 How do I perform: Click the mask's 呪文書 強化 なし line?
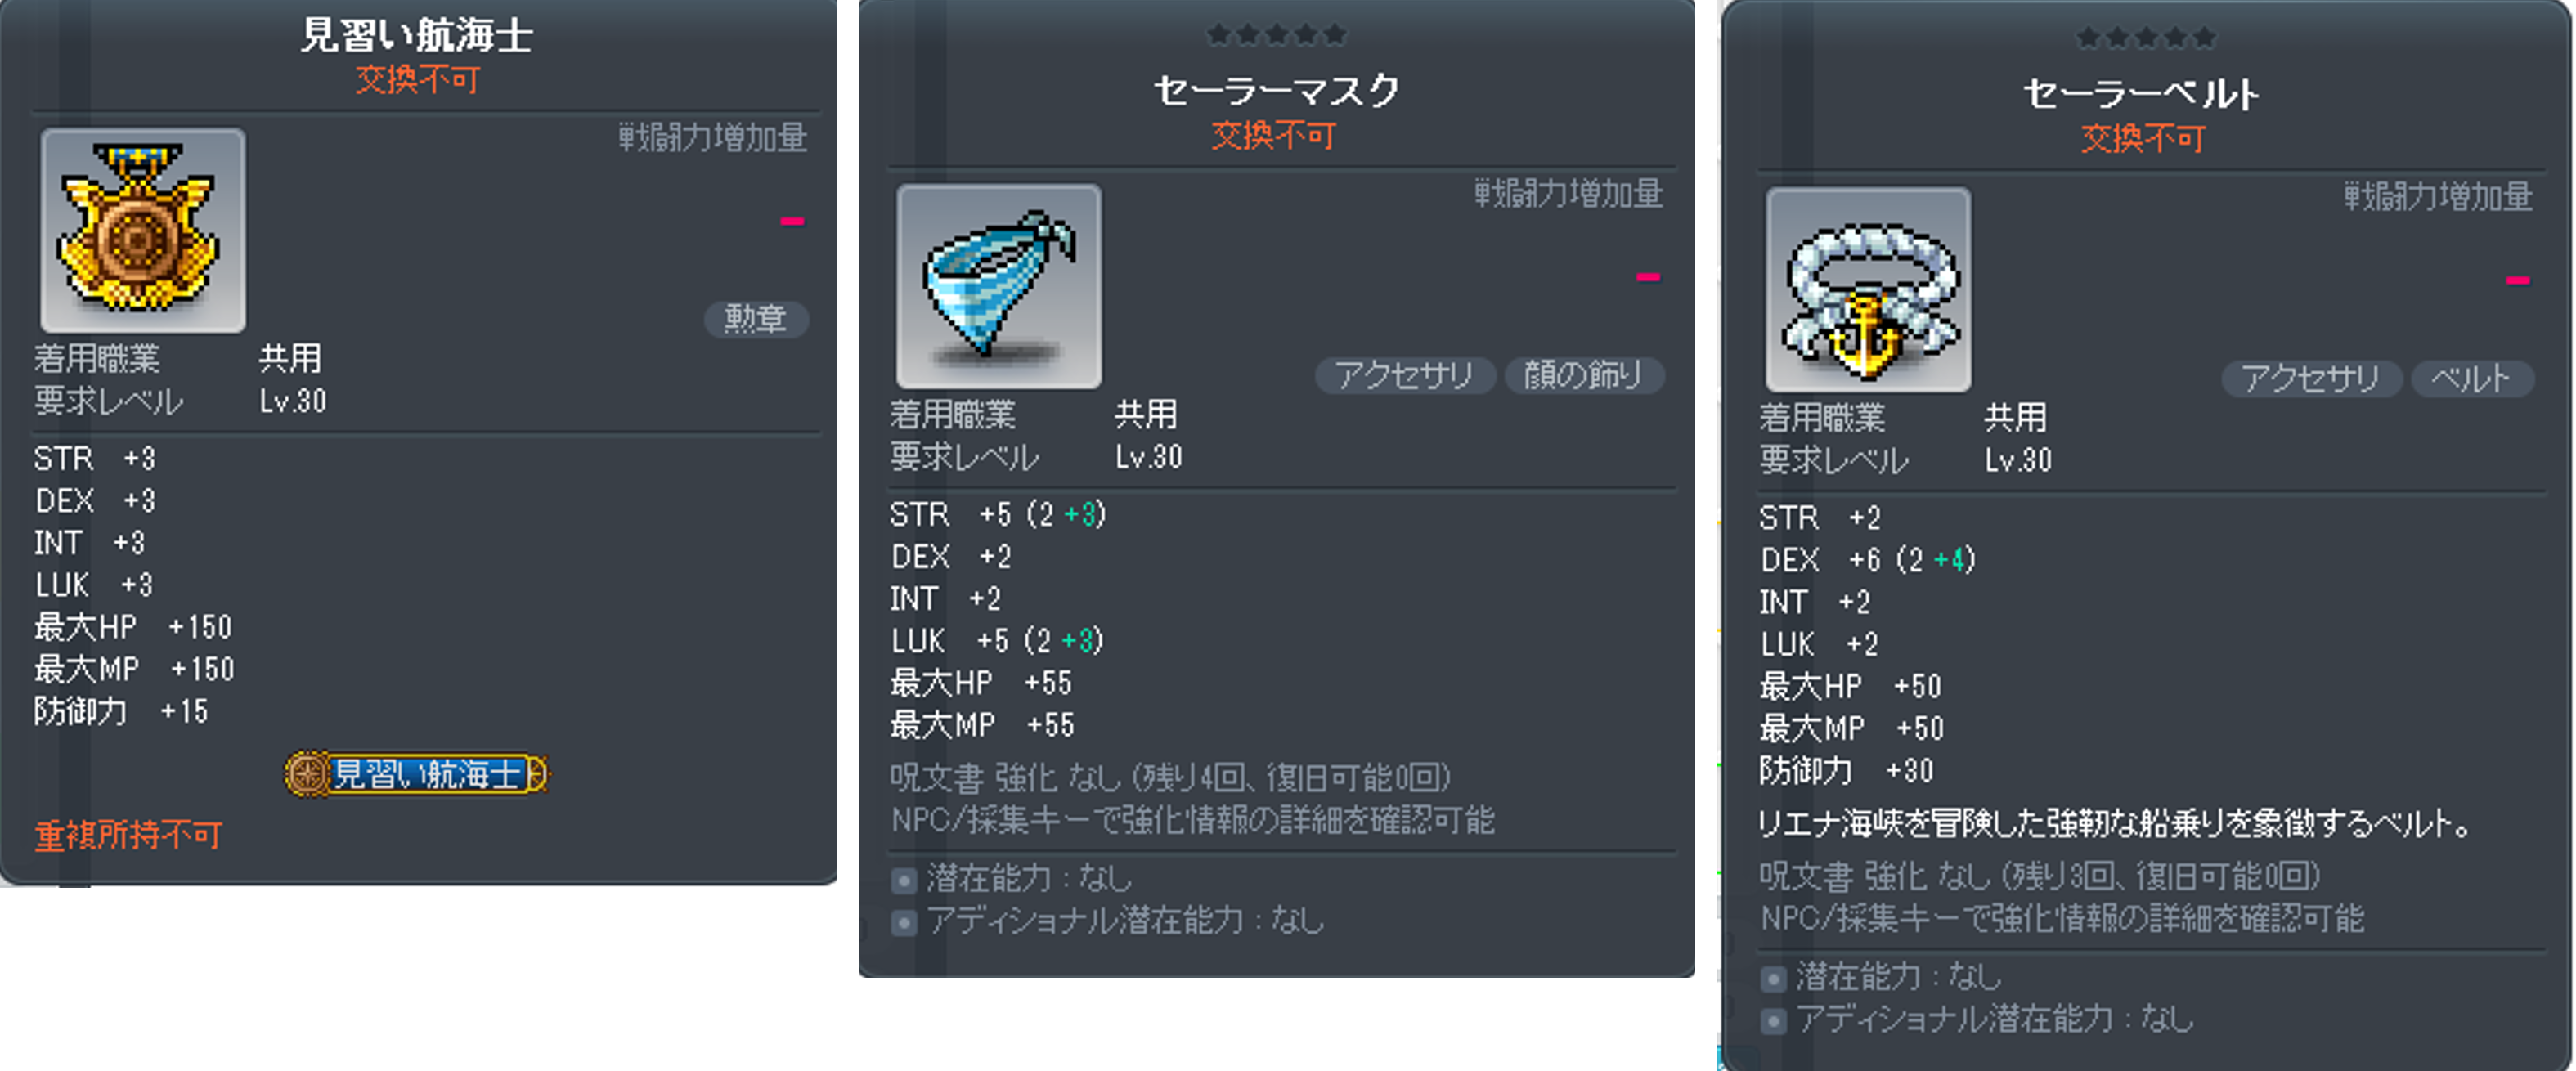[x=1170, y=777]
